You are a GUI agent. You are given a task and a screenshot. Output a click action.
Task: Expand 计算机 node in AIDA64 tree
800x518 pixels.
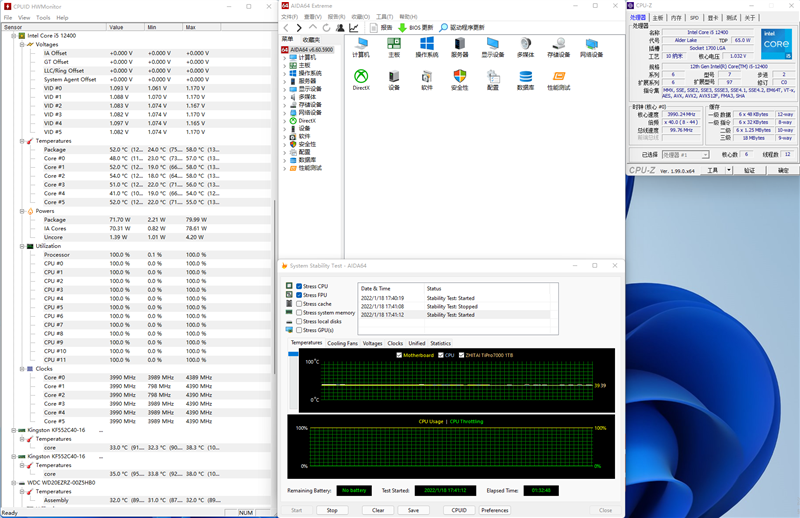point(285,58)
